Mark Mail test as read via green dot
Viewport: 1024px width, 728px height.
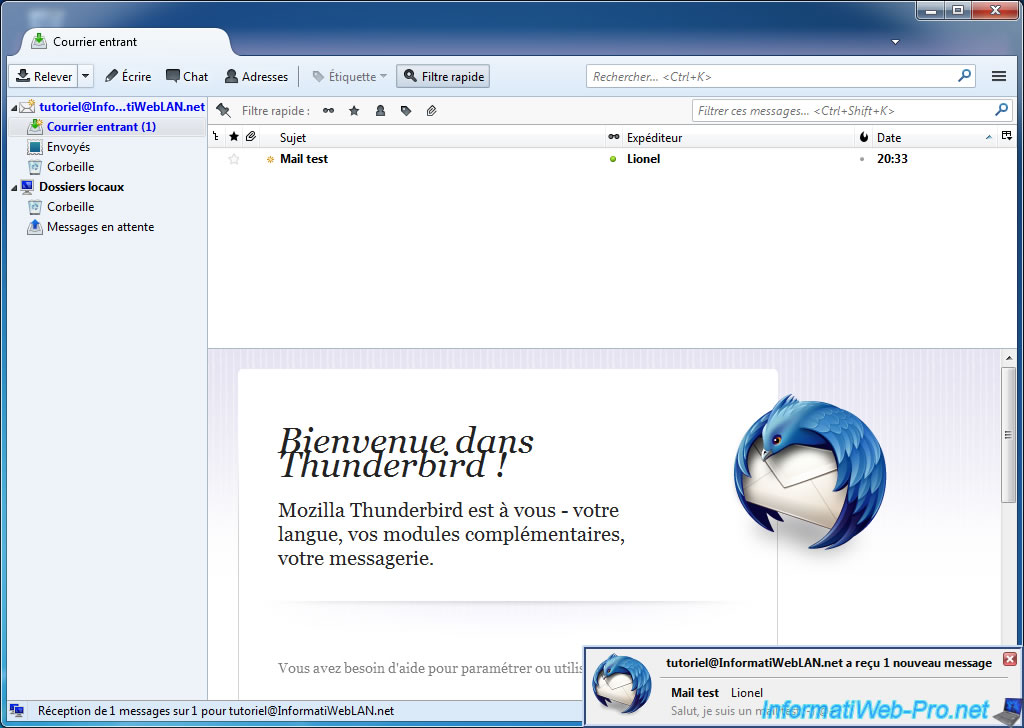tap(613, 159)
